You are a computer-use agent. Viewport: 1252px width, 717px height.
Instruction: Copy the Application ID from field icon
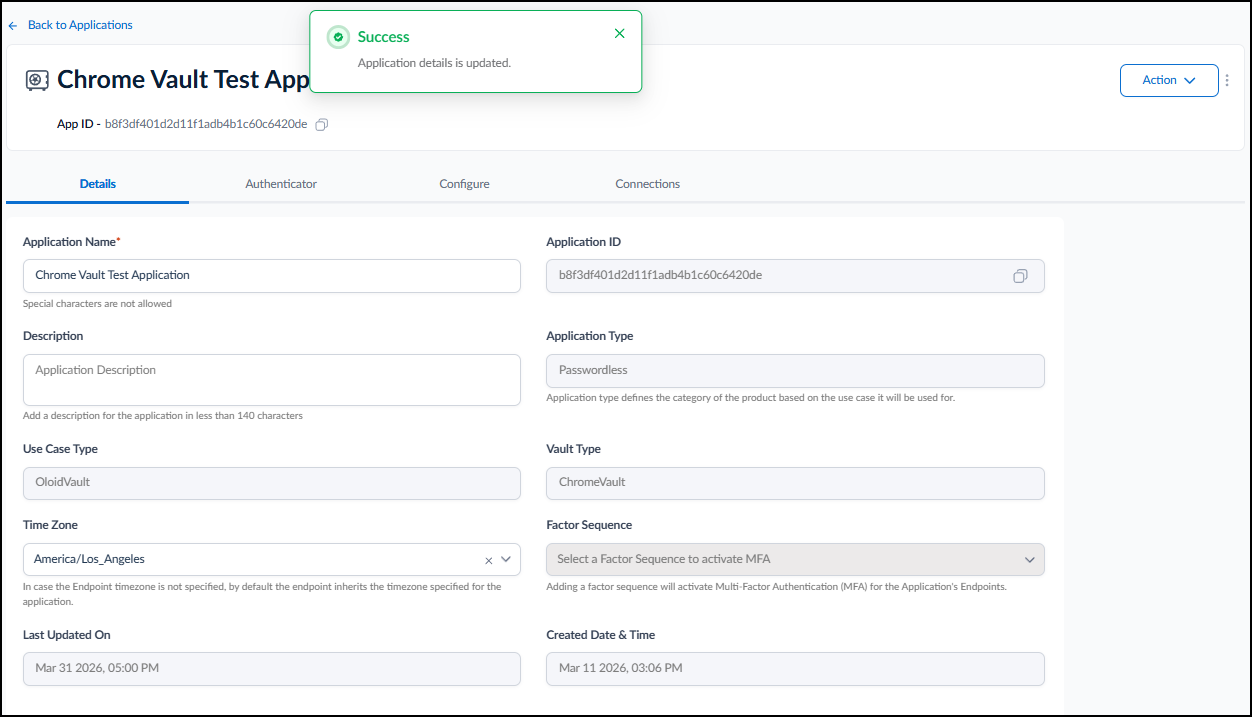coord(1020,276)
